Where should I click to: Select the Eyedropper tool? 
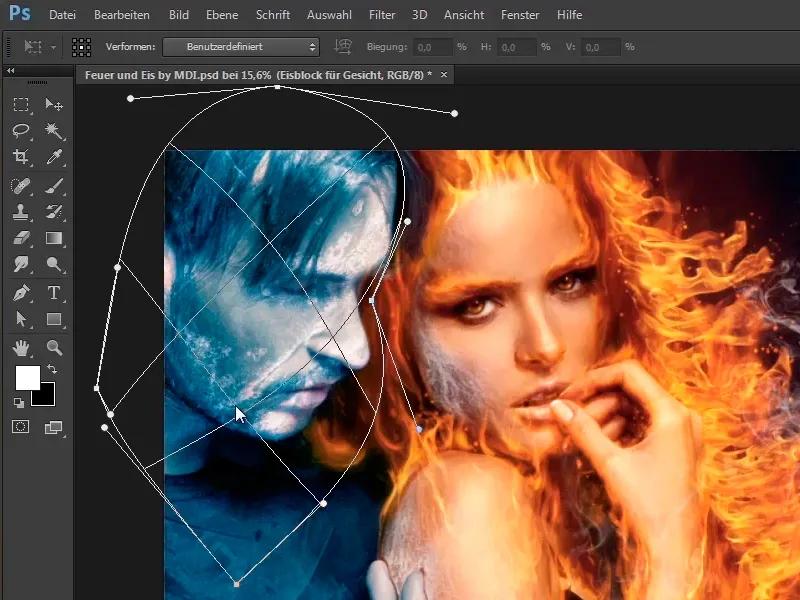pyautogui.click(x=54, y=157)
